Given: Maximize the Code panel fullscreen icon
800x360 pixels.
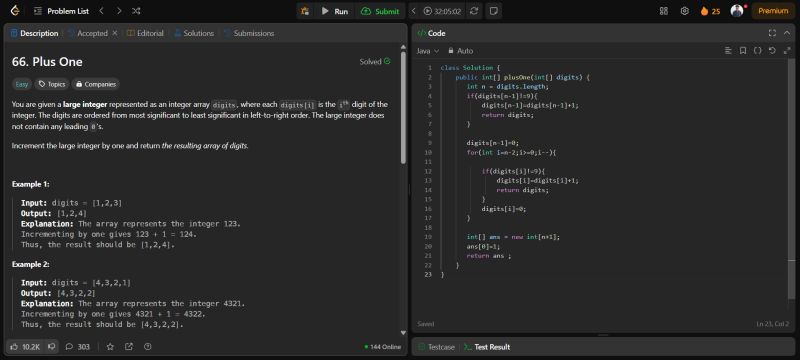Looking at the screenshot, I should pos(772,33).
